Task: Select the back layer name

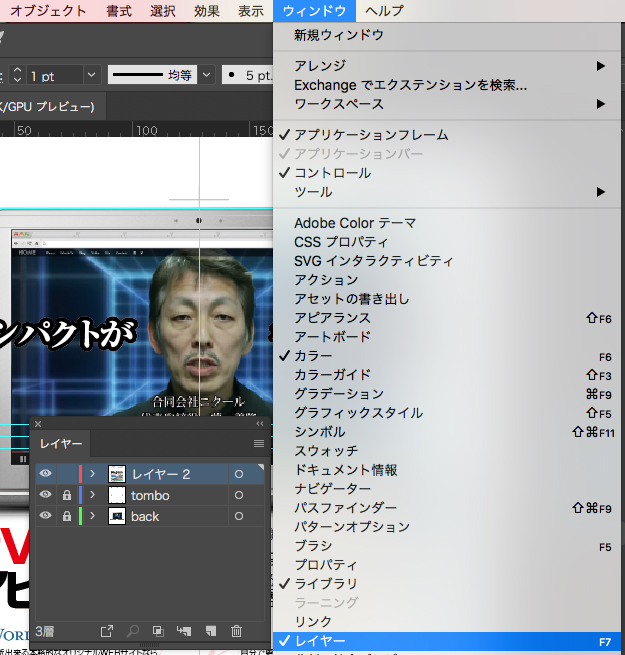Action: tap(145, 516)
